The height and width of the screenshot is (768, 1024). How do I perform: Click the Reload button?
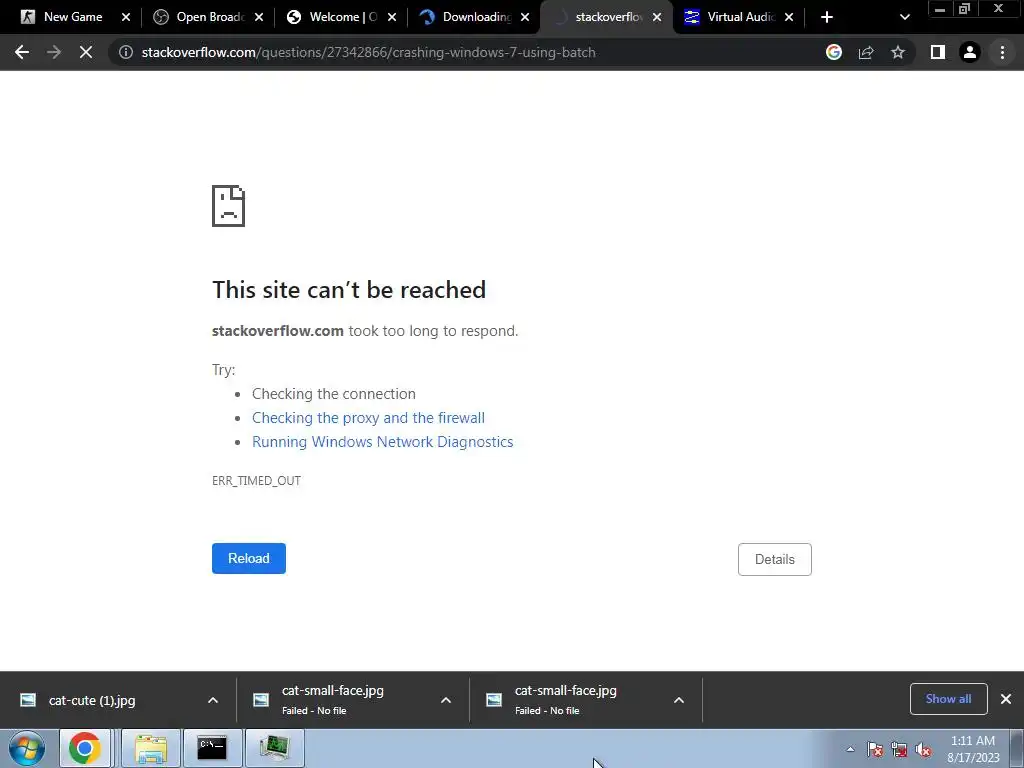249,558
